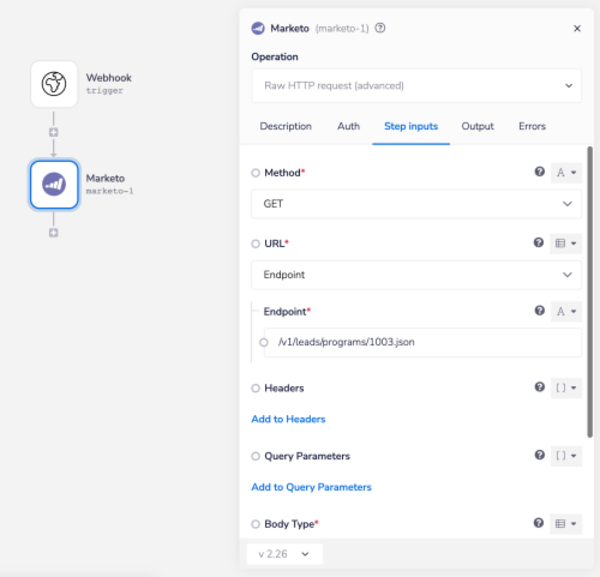Click the Query Parameters field label
600x577 pixels.
coord(307,456)
